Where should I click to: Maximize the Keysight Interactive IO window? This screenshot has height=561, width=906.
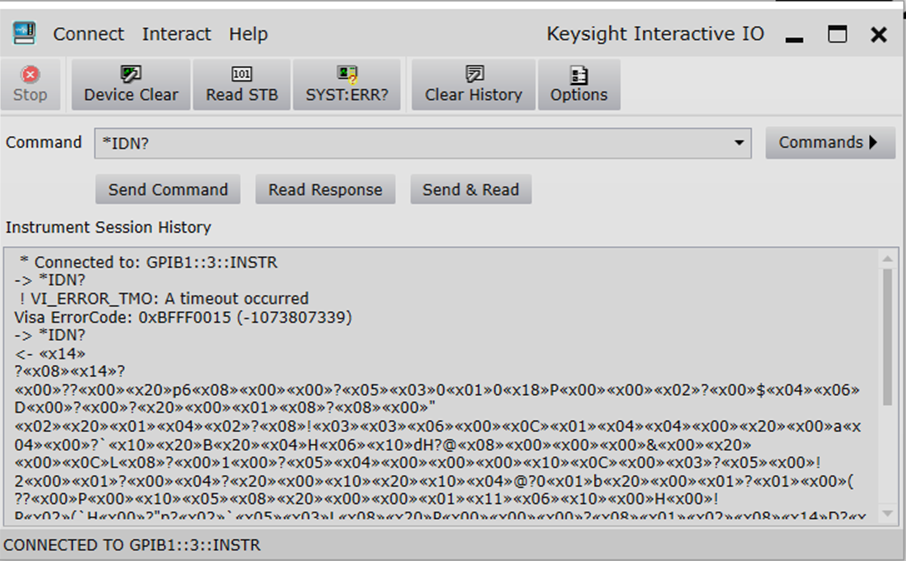[x=837, y=35]
